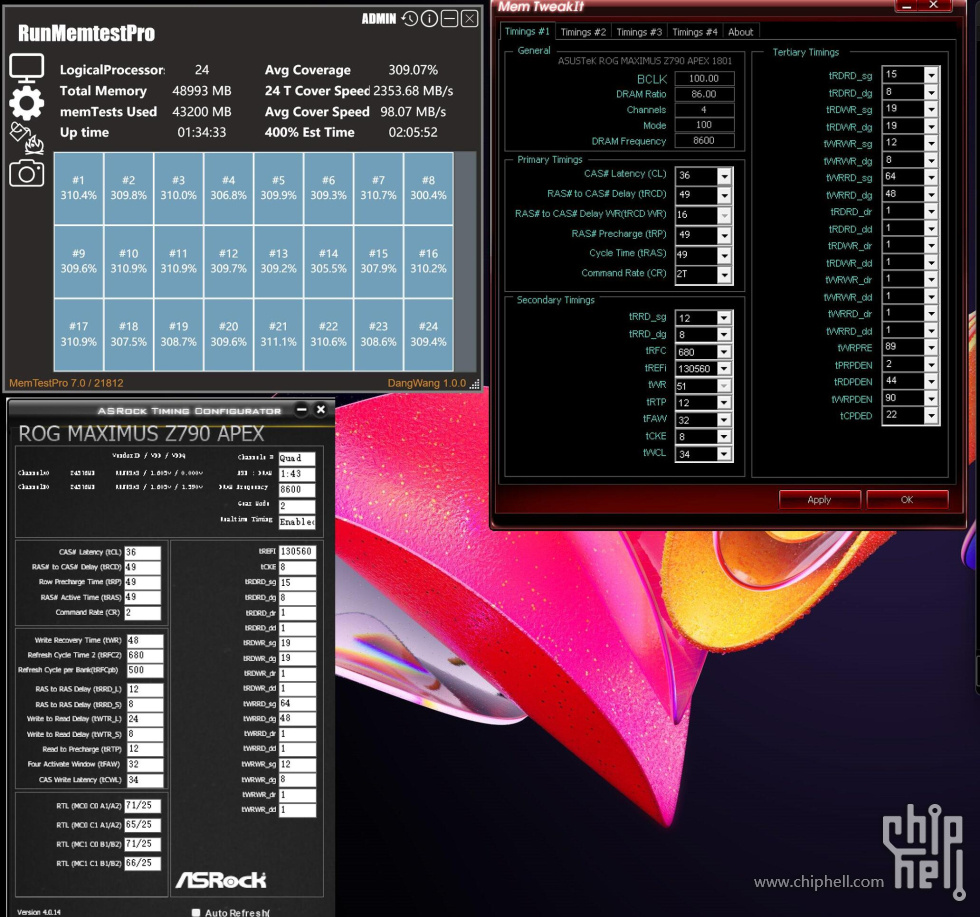
Task: Expand the CAS# Latency (CL) dropdown
Action: 724,176
